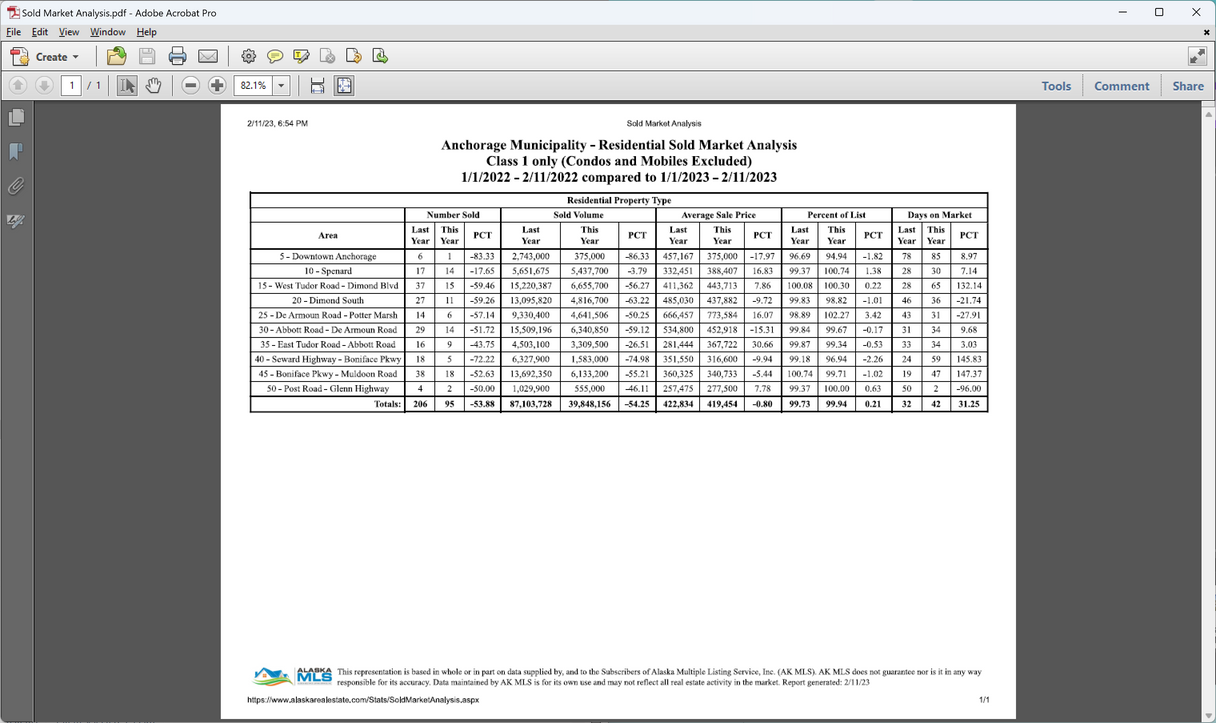Select the Highlight text tool
This screenshot has width=1216, height=723.
[x=301, y=56]
